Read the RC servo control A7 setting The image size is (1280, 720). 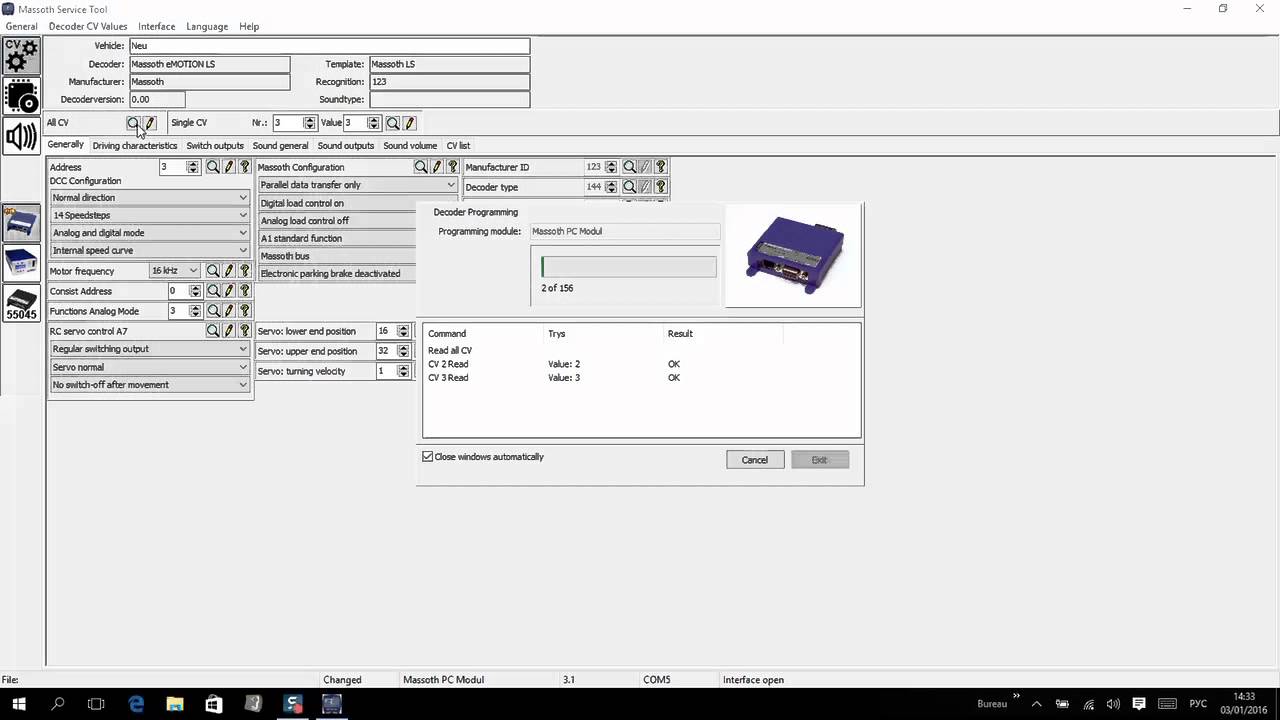point(213,331)
